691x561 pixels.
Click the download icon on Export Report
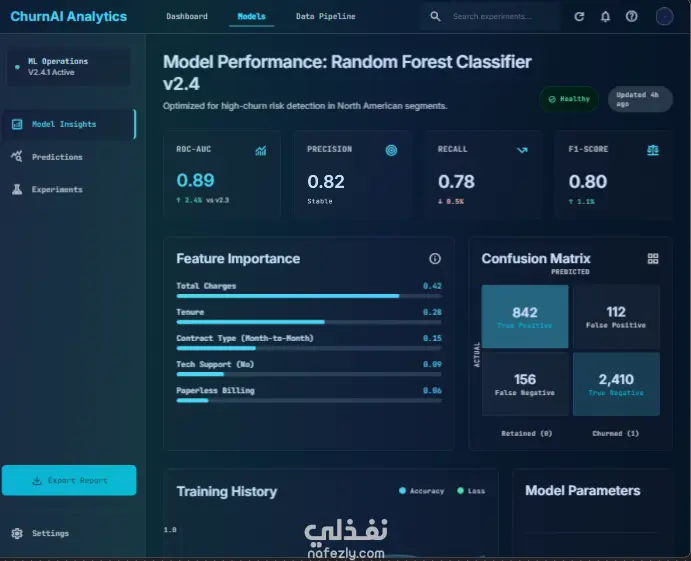click(37, 480)
